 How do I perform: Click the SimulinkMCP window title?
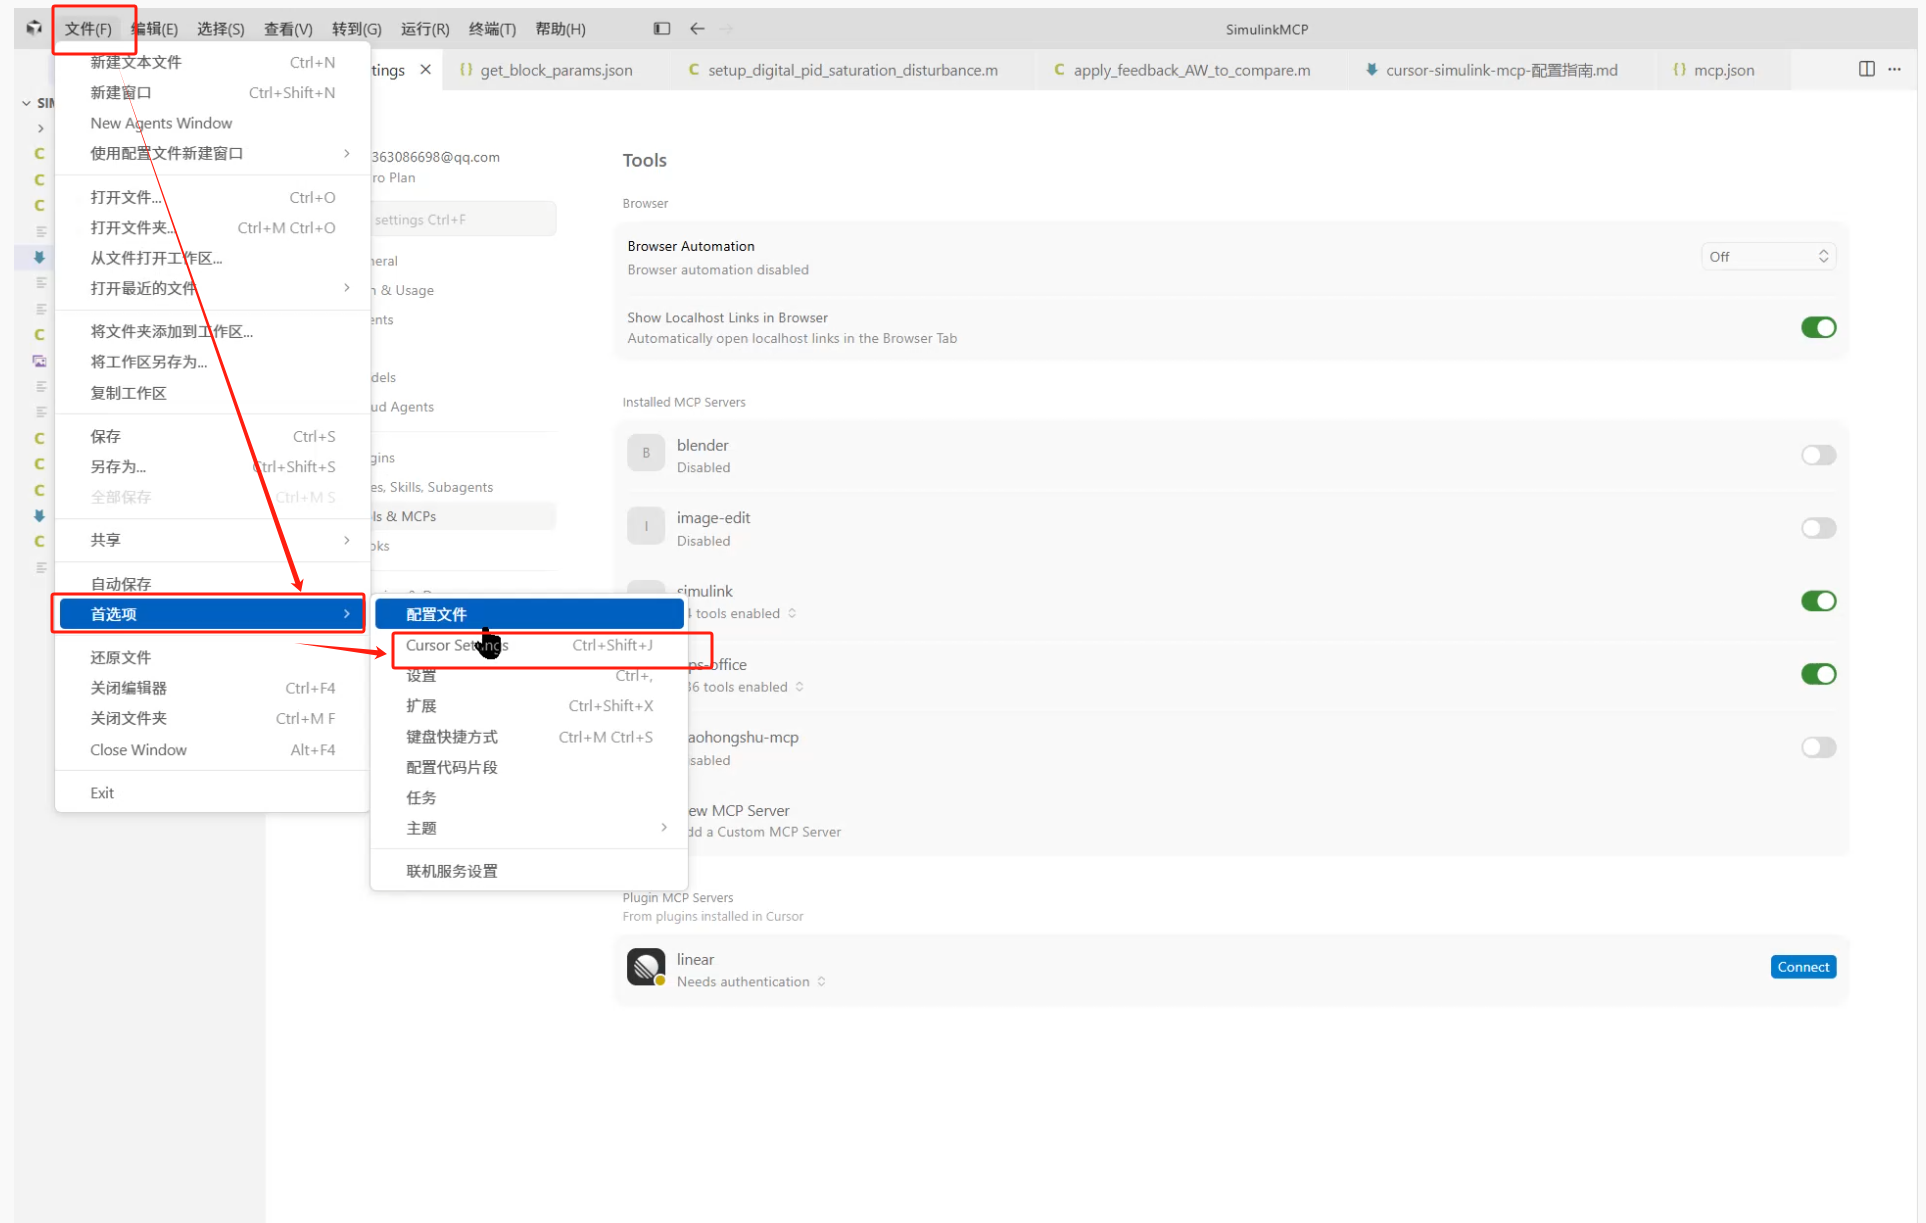[x=1267, y=29]
